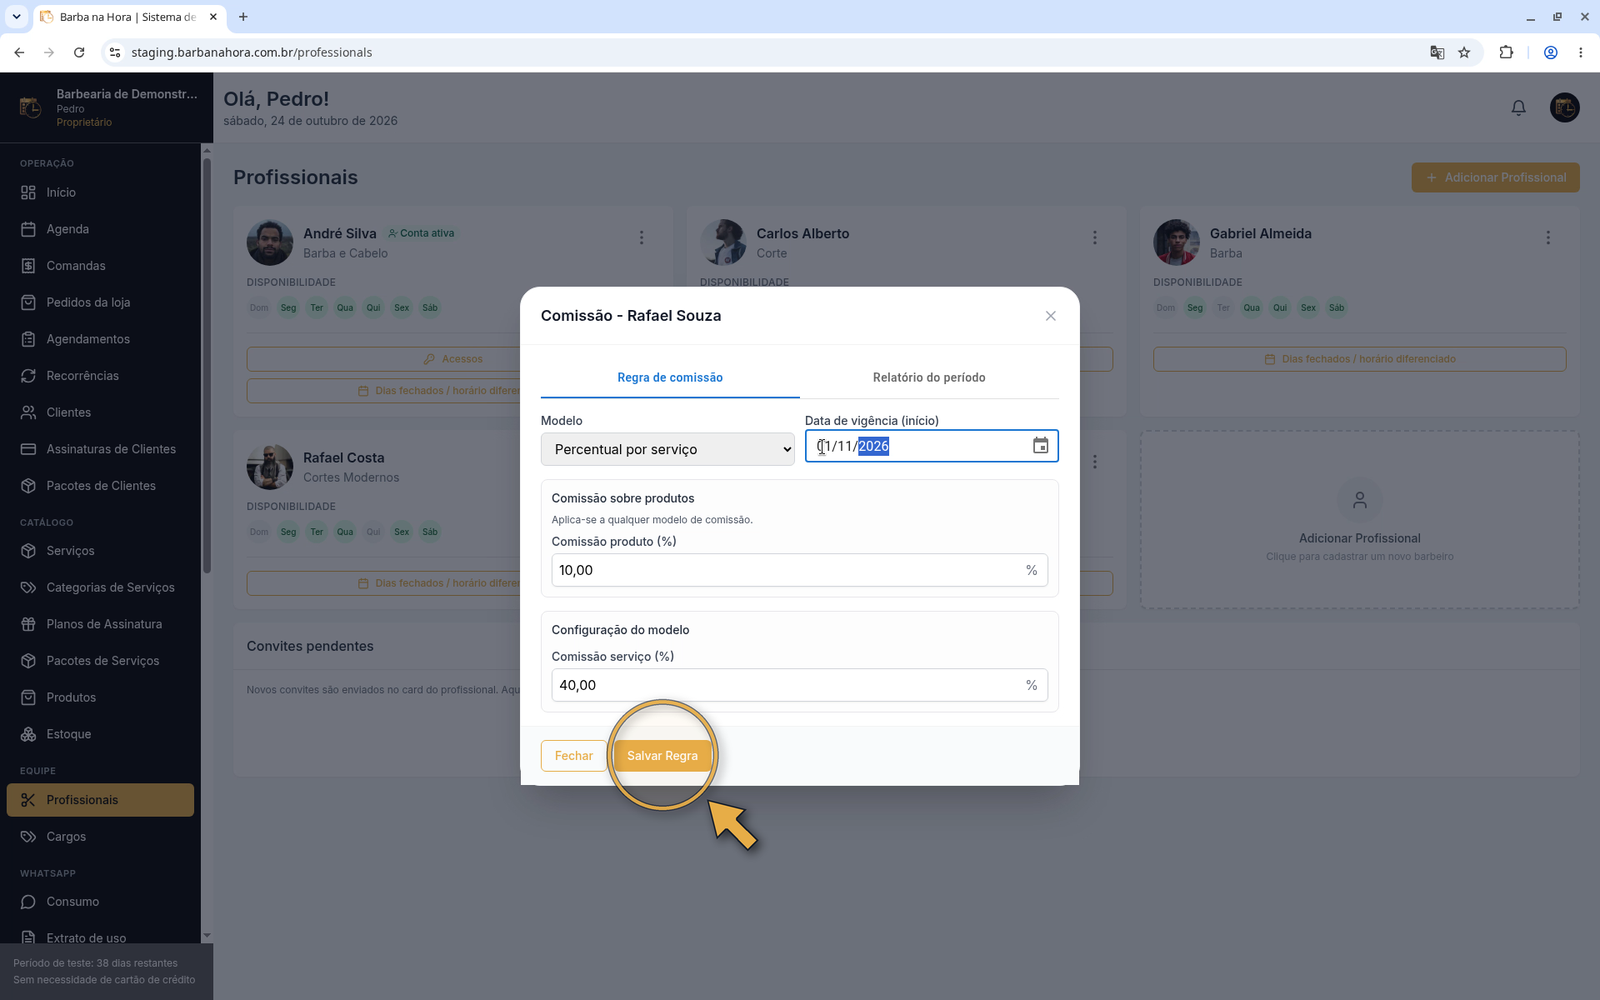Click Serviços cube icon in sidebar
Image resolution: width=1600 pixels, height=1000 pixels.
point(28,551)
